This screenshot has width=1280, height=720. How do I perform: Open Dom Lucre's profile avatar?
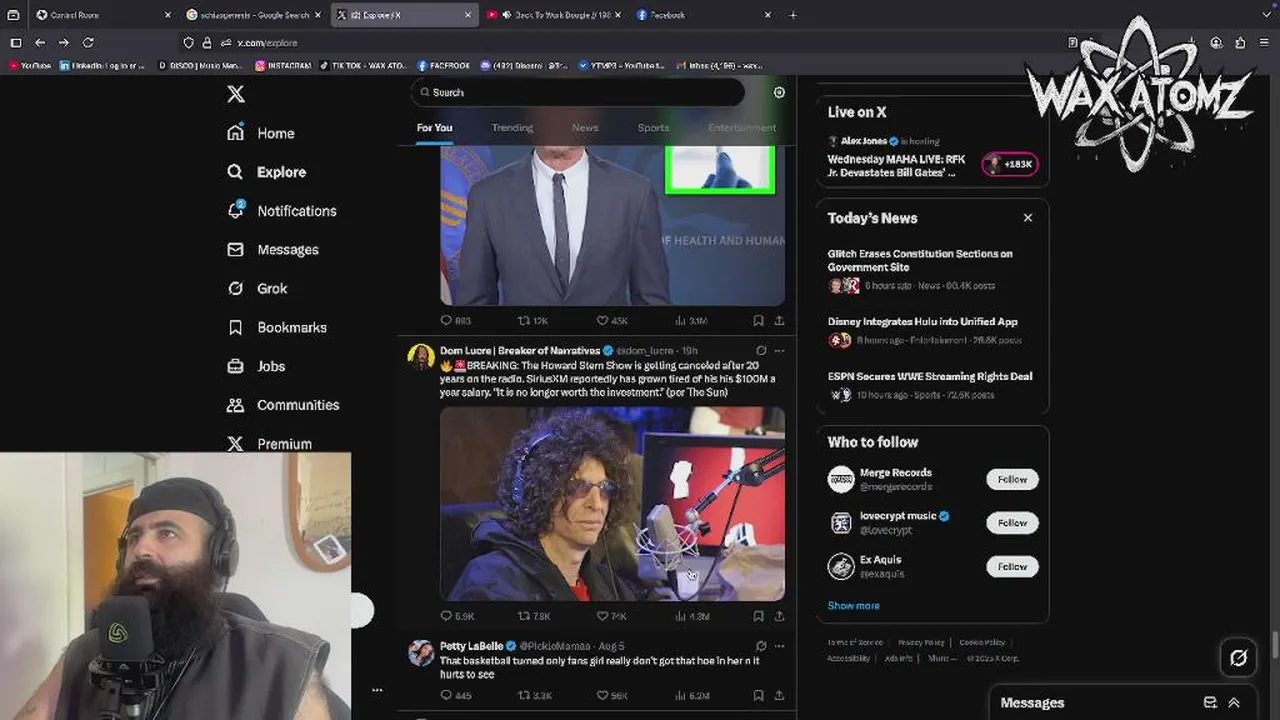(421, 357)
